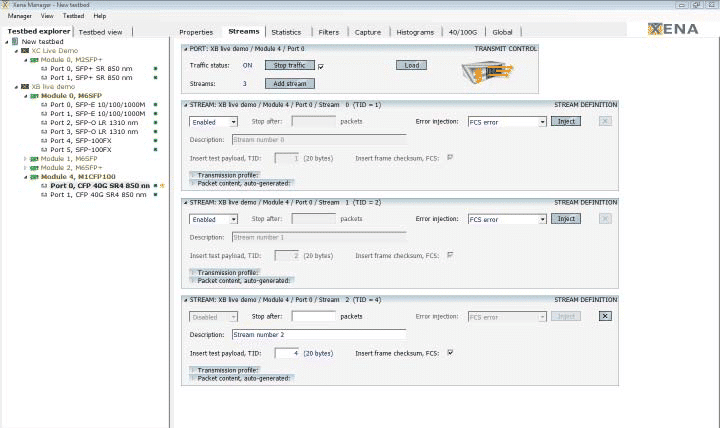
Task: Delete Stream 2 using its X button
Action: [605, 316]
